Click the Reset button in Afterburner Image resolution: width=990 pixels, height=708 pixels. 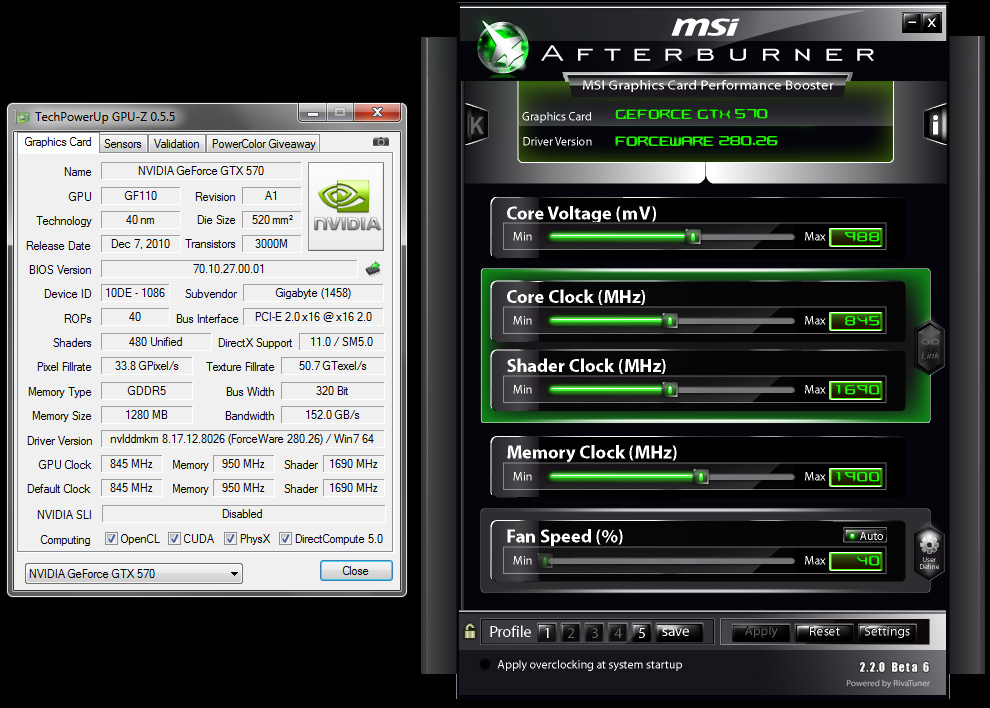point(824,632)
